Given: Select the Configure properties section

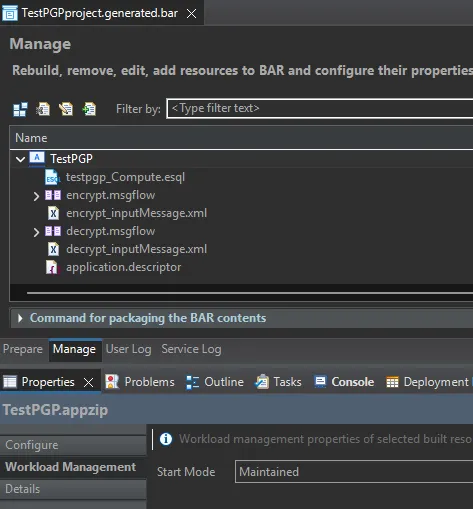Looking at the screenshot, I should (x=73, y=445).
